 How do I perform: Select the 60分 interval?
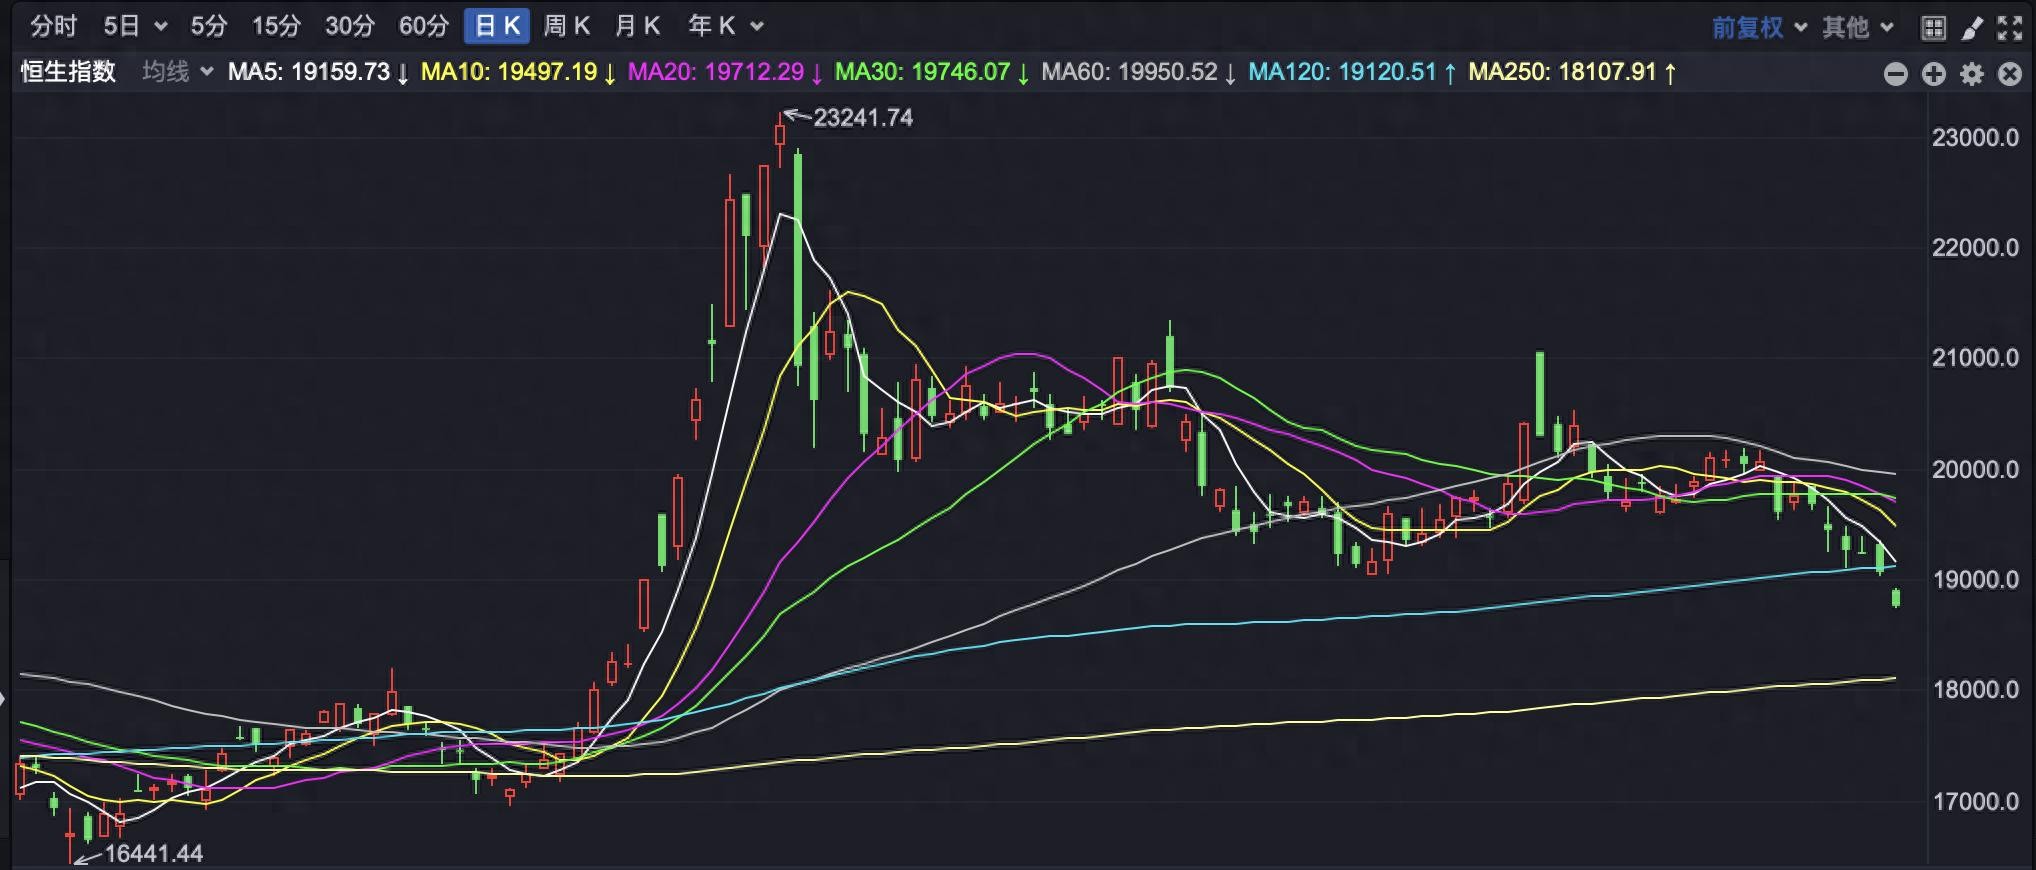(x=423, y=26)
